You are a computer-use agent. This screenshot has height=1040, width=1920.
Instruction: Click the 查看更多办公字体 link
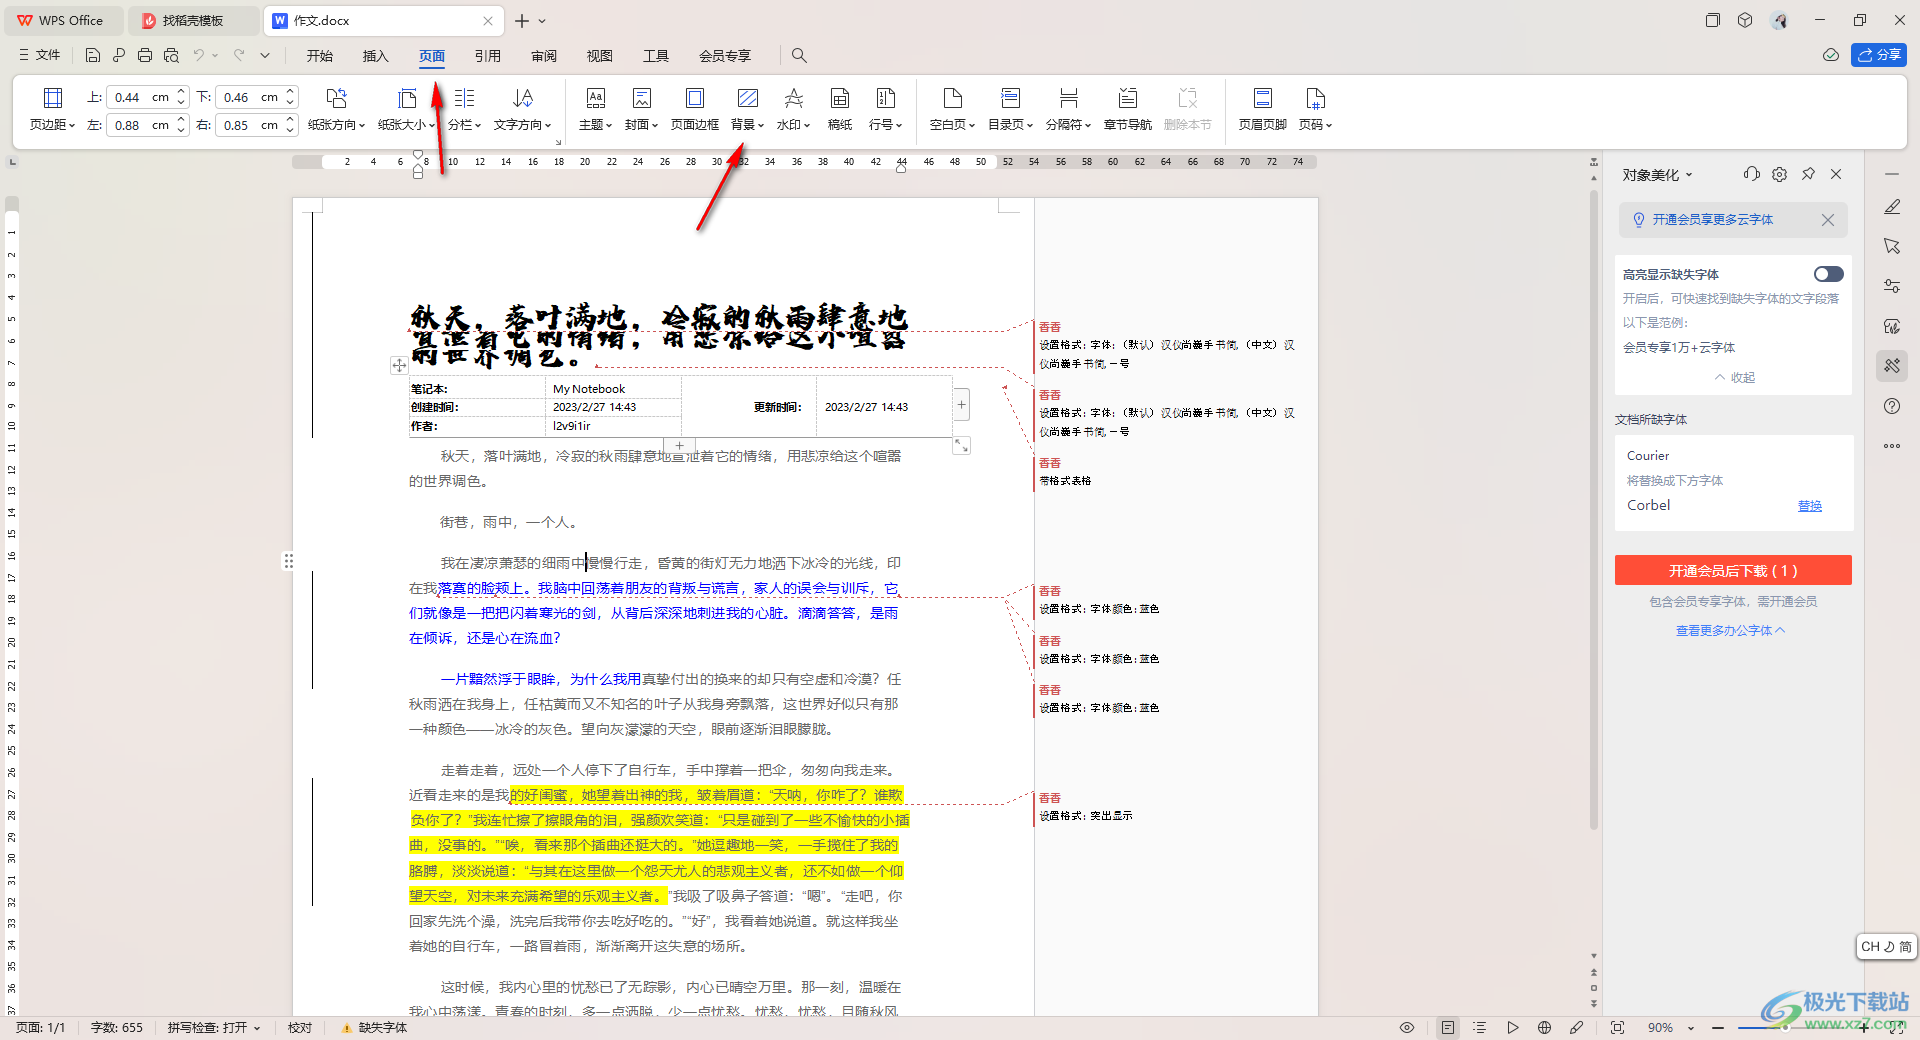click(x=1730, y=630)
